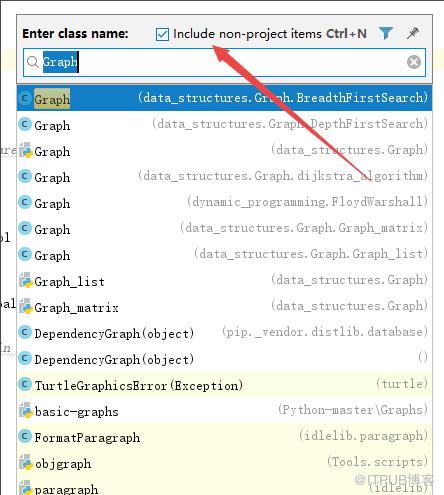Click Python file icon next to Graph_matrix
The image size is (444, 495).
click(x=26, y=307)
